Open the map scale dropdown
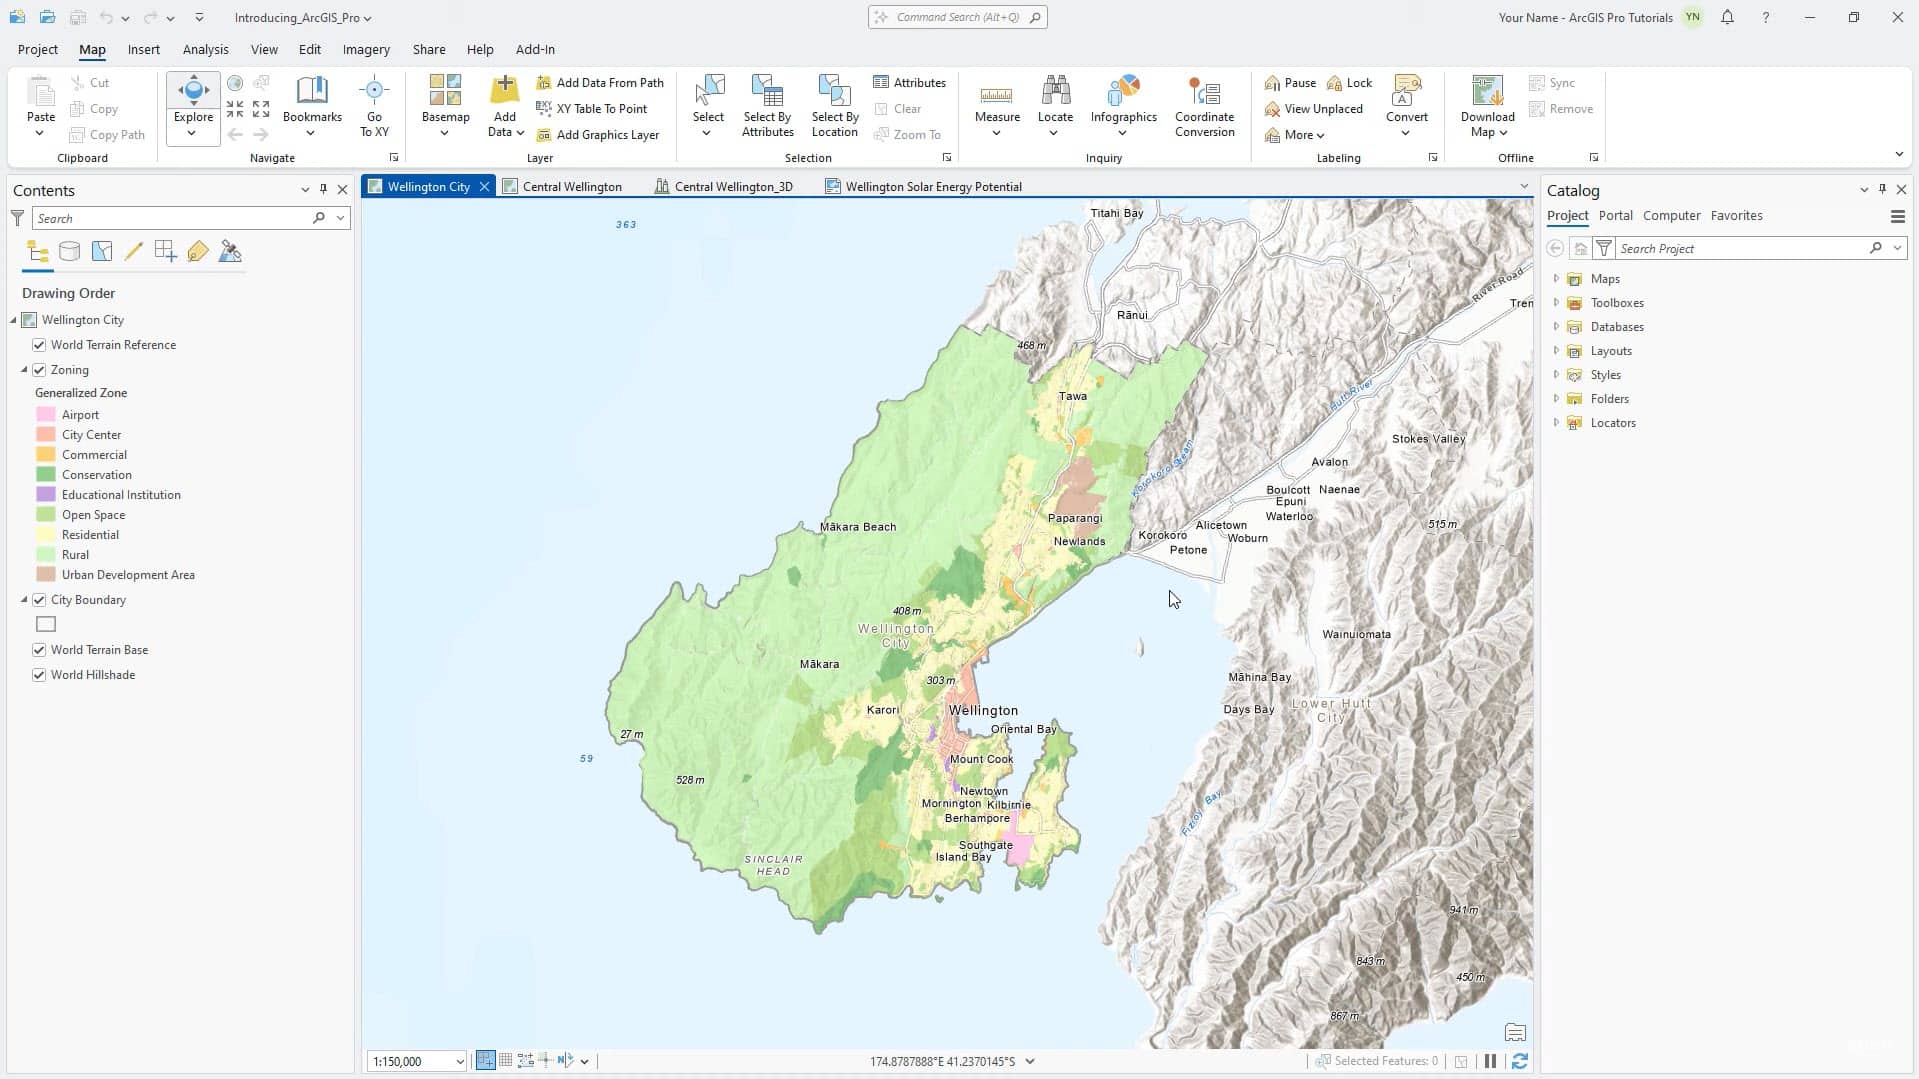Image resolution: width=1919 pixels, height=1079 pixels. tap(459, 1062)
